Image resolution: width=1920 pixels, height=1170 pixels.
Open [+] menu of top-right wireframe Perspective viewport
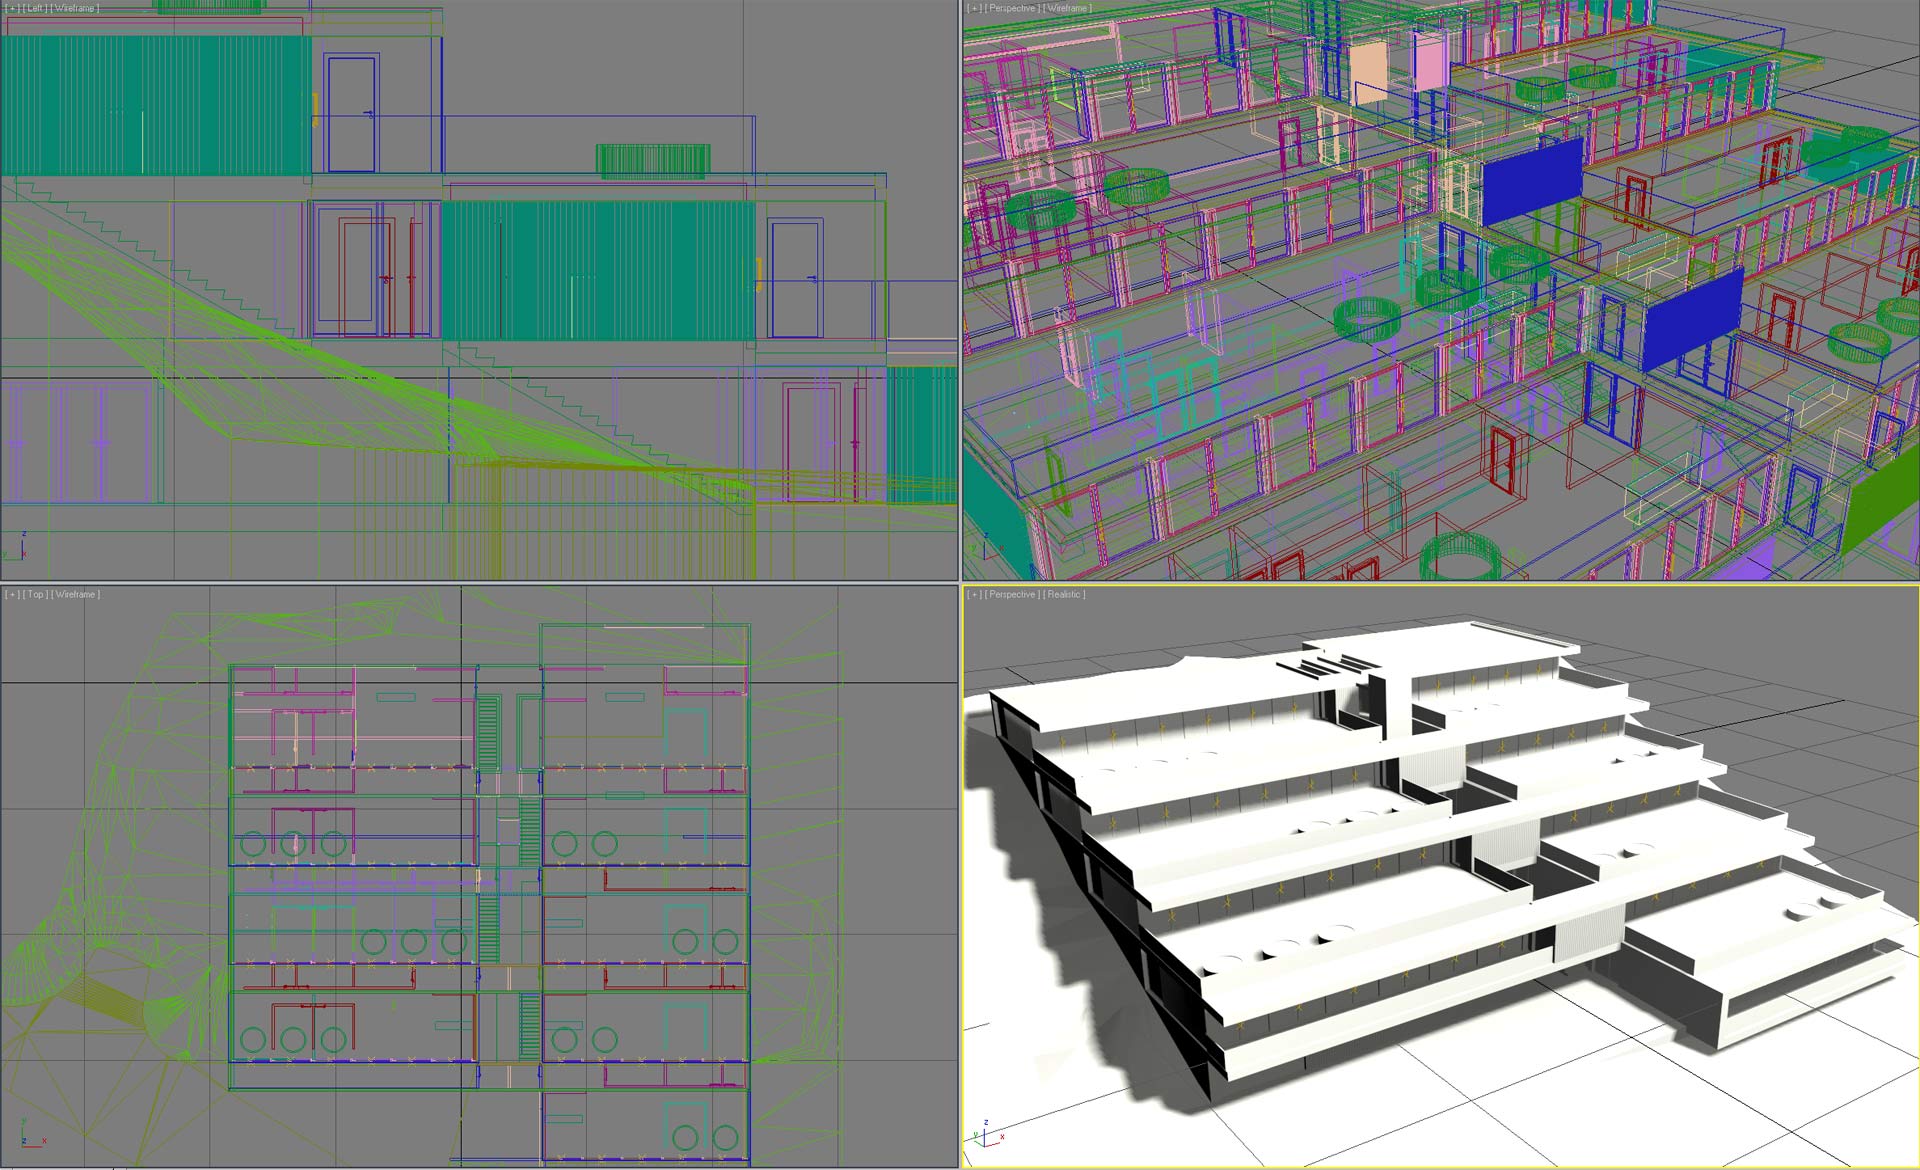pos(974,8)
